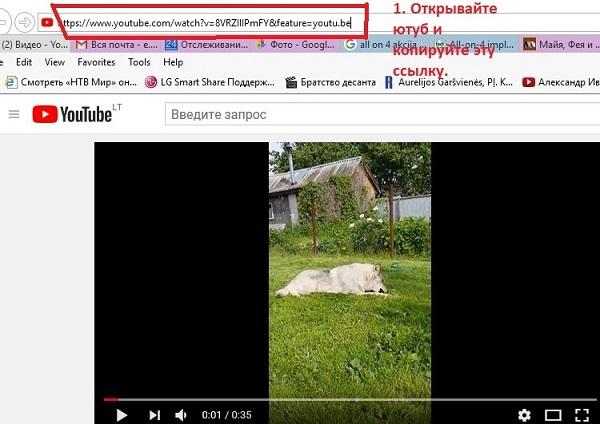The image size is (600, 424).
Task: Open the Help menu
Action: coord(173,62)
